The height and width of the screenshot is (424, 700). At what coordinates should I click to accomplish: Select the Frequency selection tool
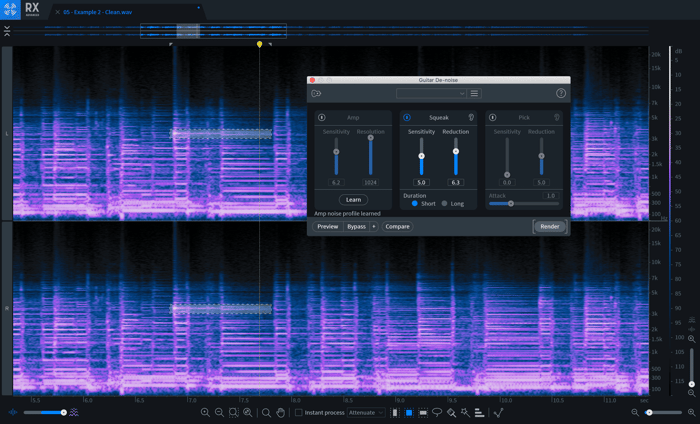423,413
